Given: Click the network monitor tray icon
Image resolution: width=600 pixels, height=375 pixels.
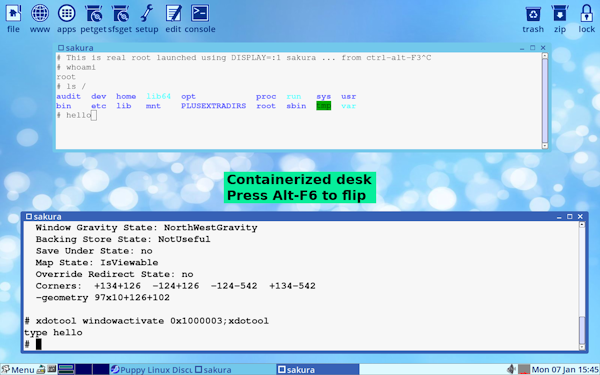Looking at the screenshot, I should point(524,370).
